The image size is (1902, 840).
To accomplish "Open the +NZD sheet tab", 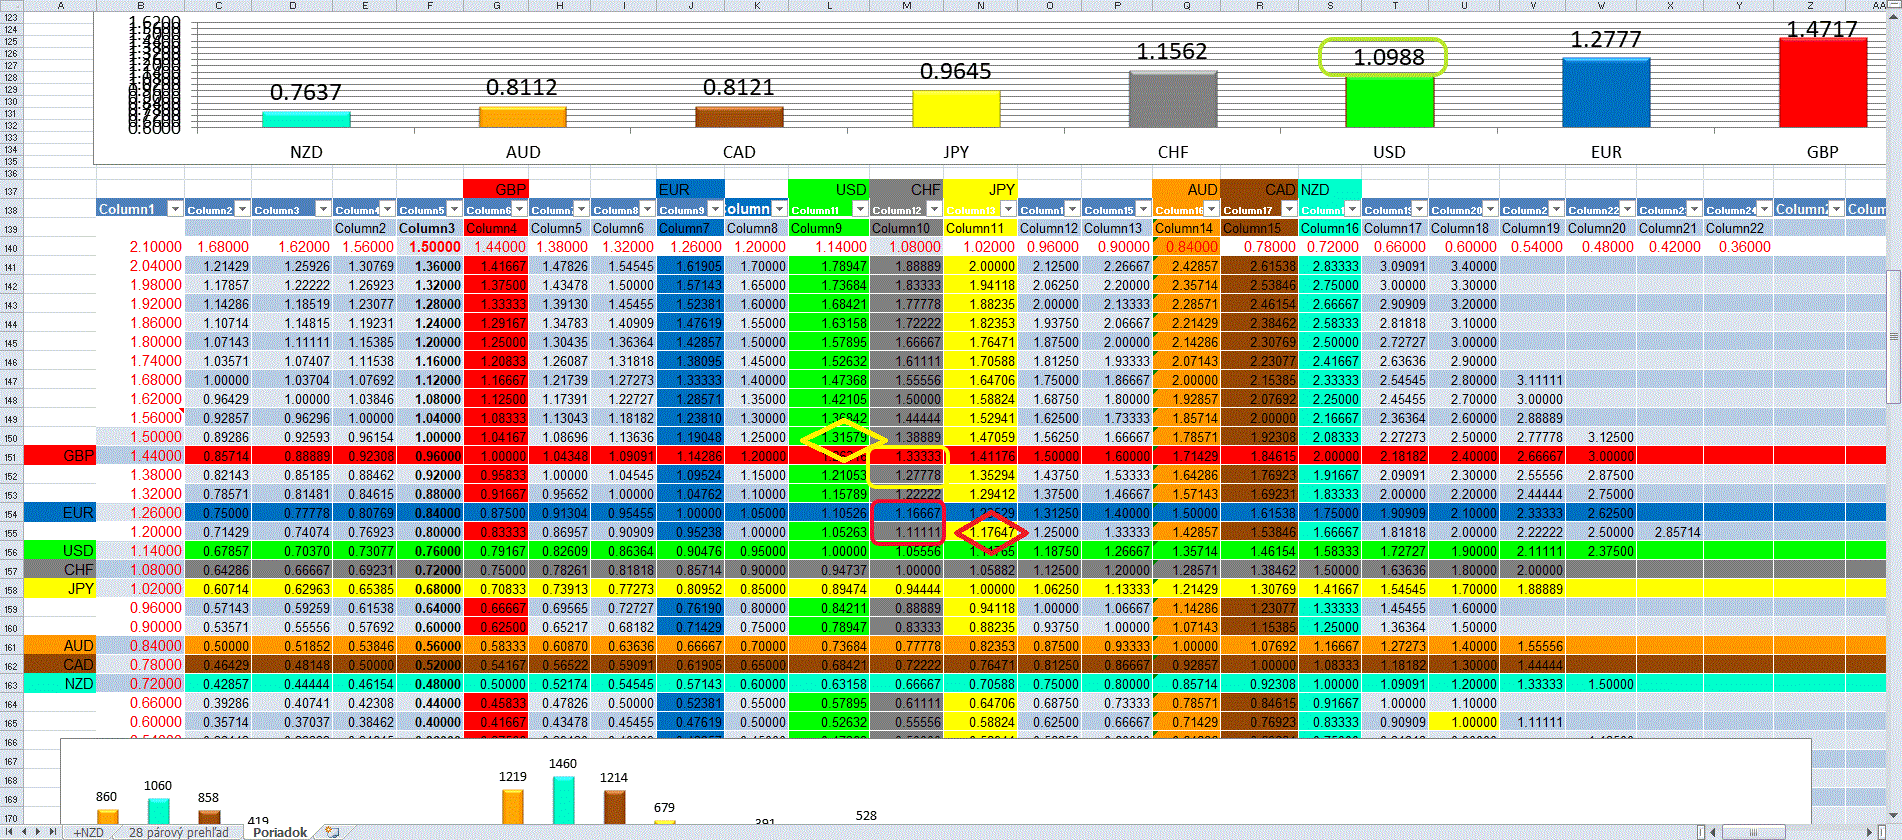I will 88,832.
